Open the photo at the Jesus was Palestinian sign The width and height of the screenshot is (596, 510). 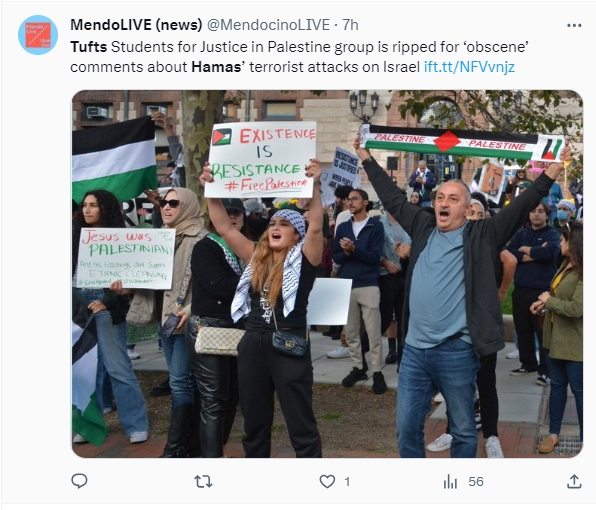coord(126,258)
